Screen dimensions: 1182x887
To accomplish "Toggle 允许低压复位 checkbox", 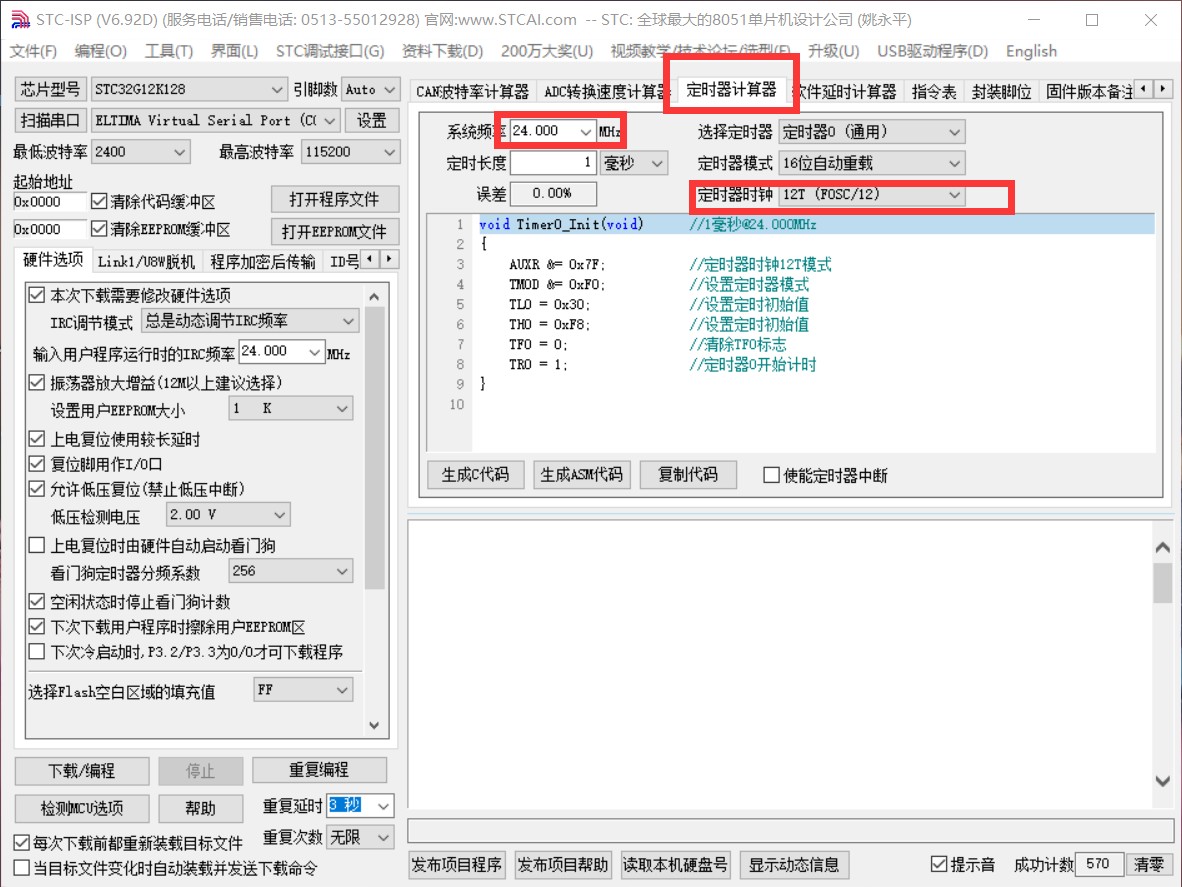I will click(36, 489).
